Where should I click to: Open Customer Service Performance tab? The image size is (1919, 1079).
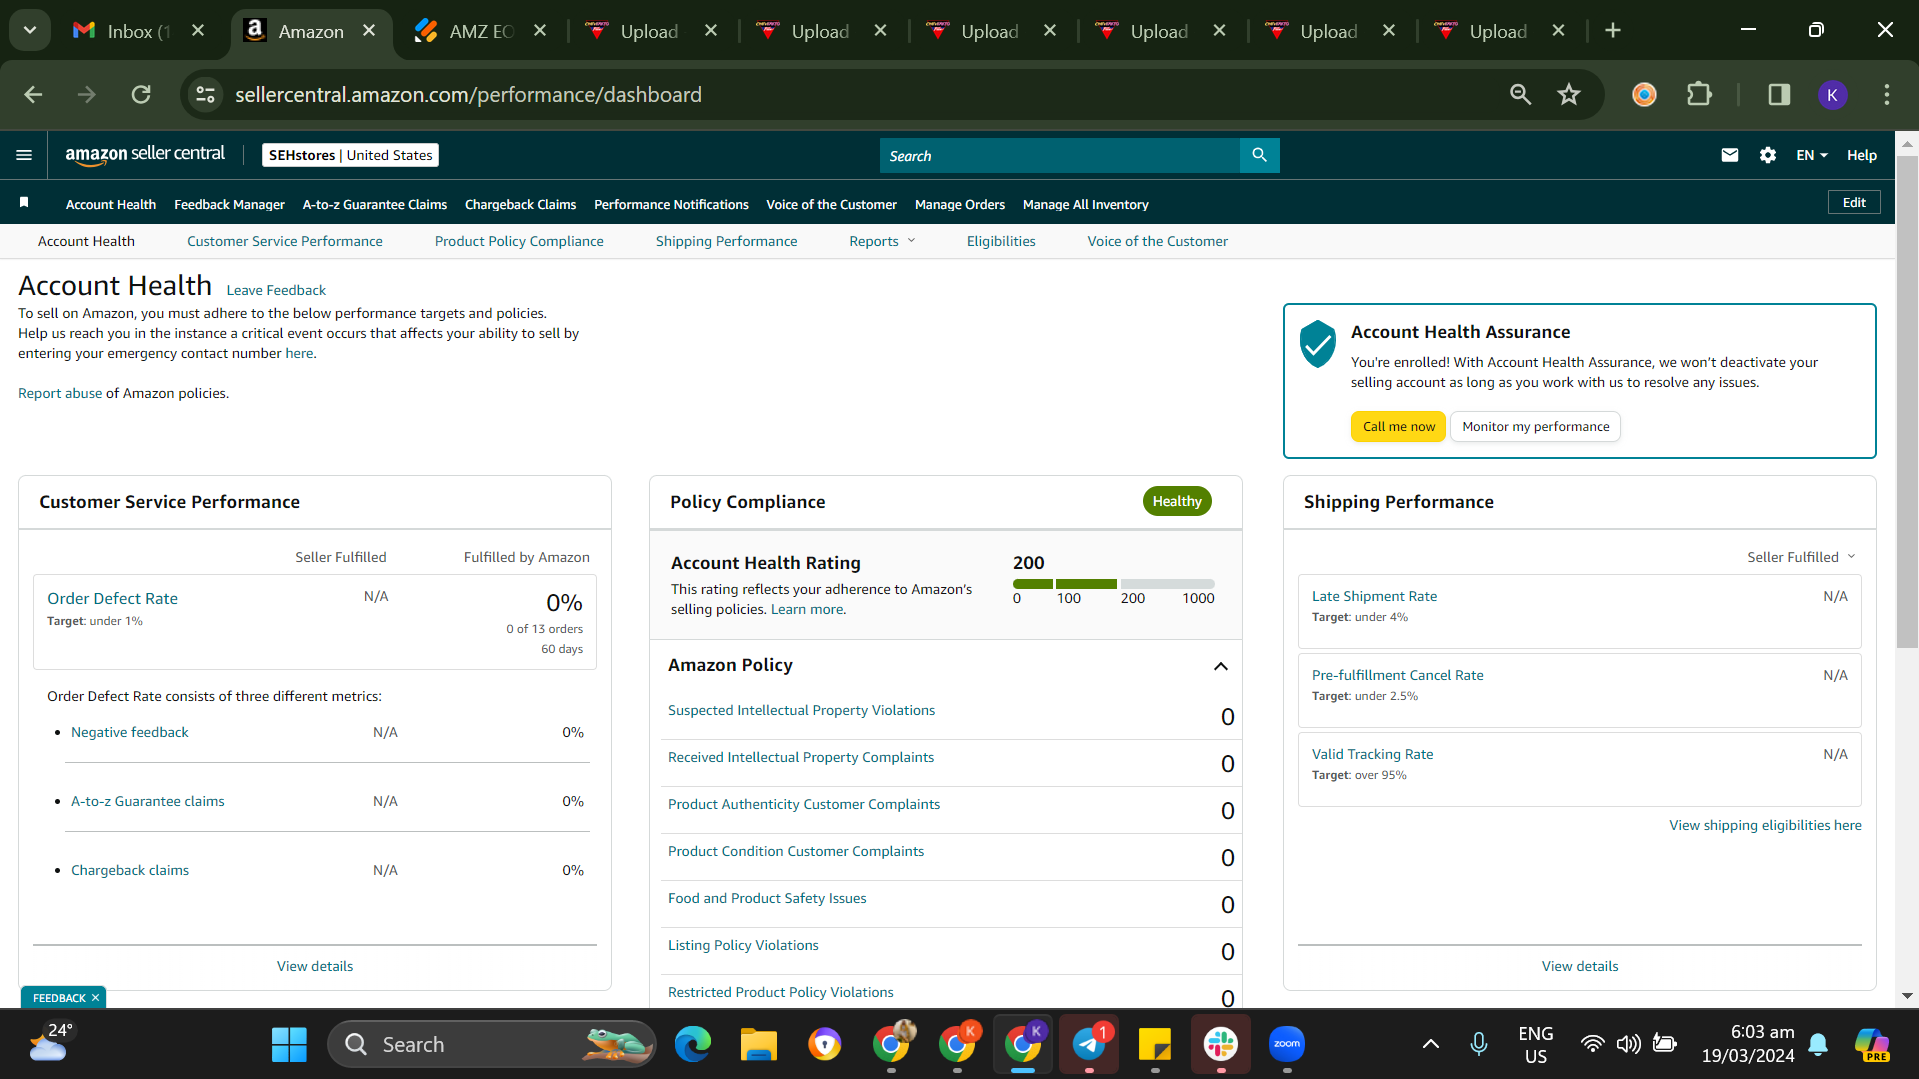(284, 241)
